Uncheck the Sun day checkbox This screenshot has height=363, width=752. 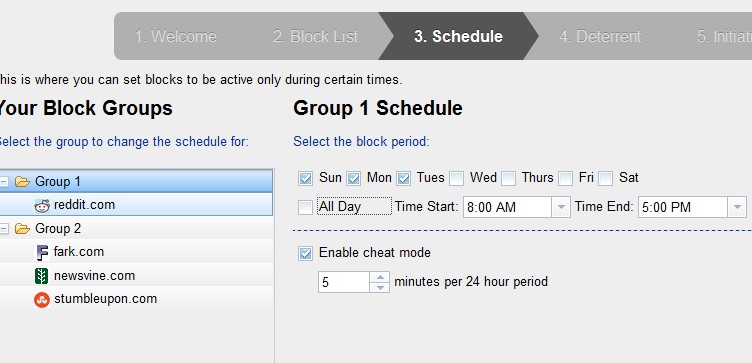click(x=306, y=178)
